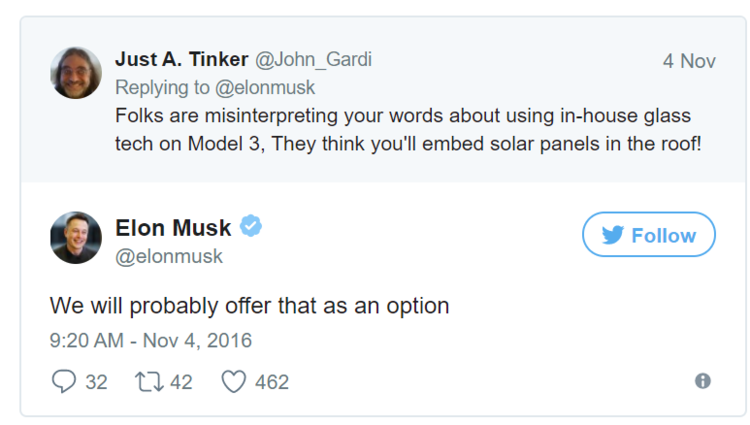
Task: View the 32 replies count
Action: tap(96, 382)
